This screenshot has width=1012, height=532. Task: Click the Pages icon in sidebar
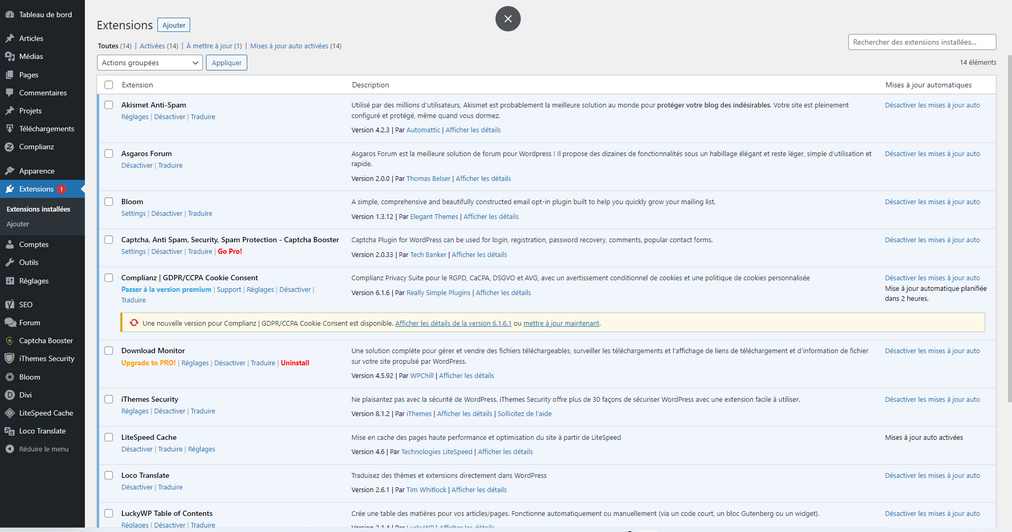[x=10, y=75]
